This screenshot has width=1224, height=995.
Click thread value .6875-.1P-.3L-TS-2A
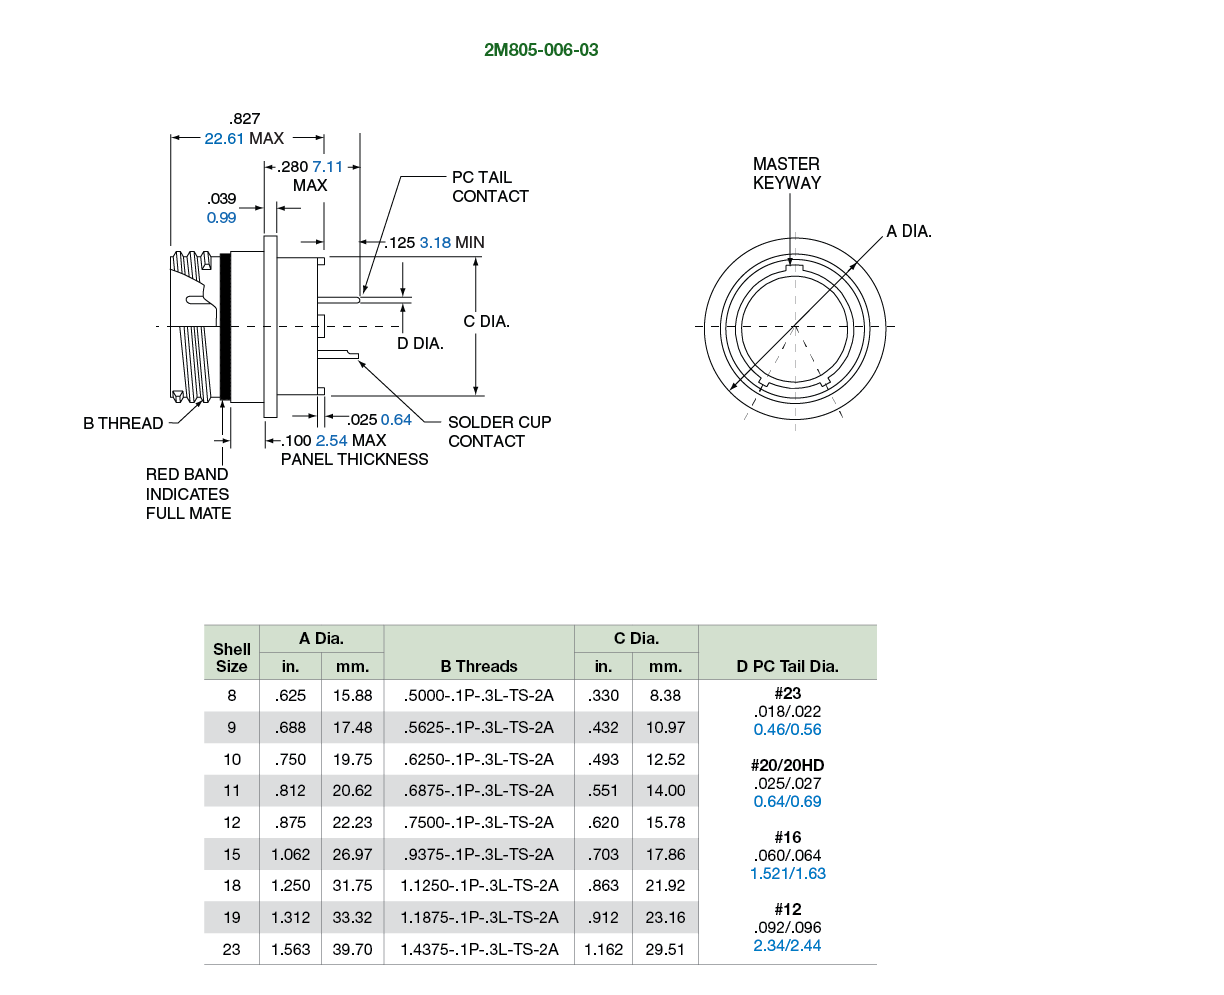point(479,790)
